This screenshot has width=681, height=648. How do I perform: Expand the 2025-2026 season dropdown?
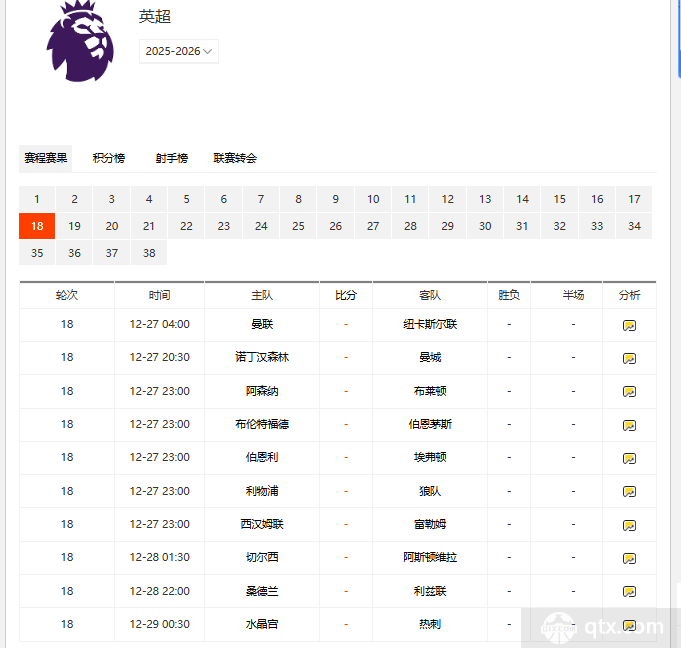click(x=179, y=51)
